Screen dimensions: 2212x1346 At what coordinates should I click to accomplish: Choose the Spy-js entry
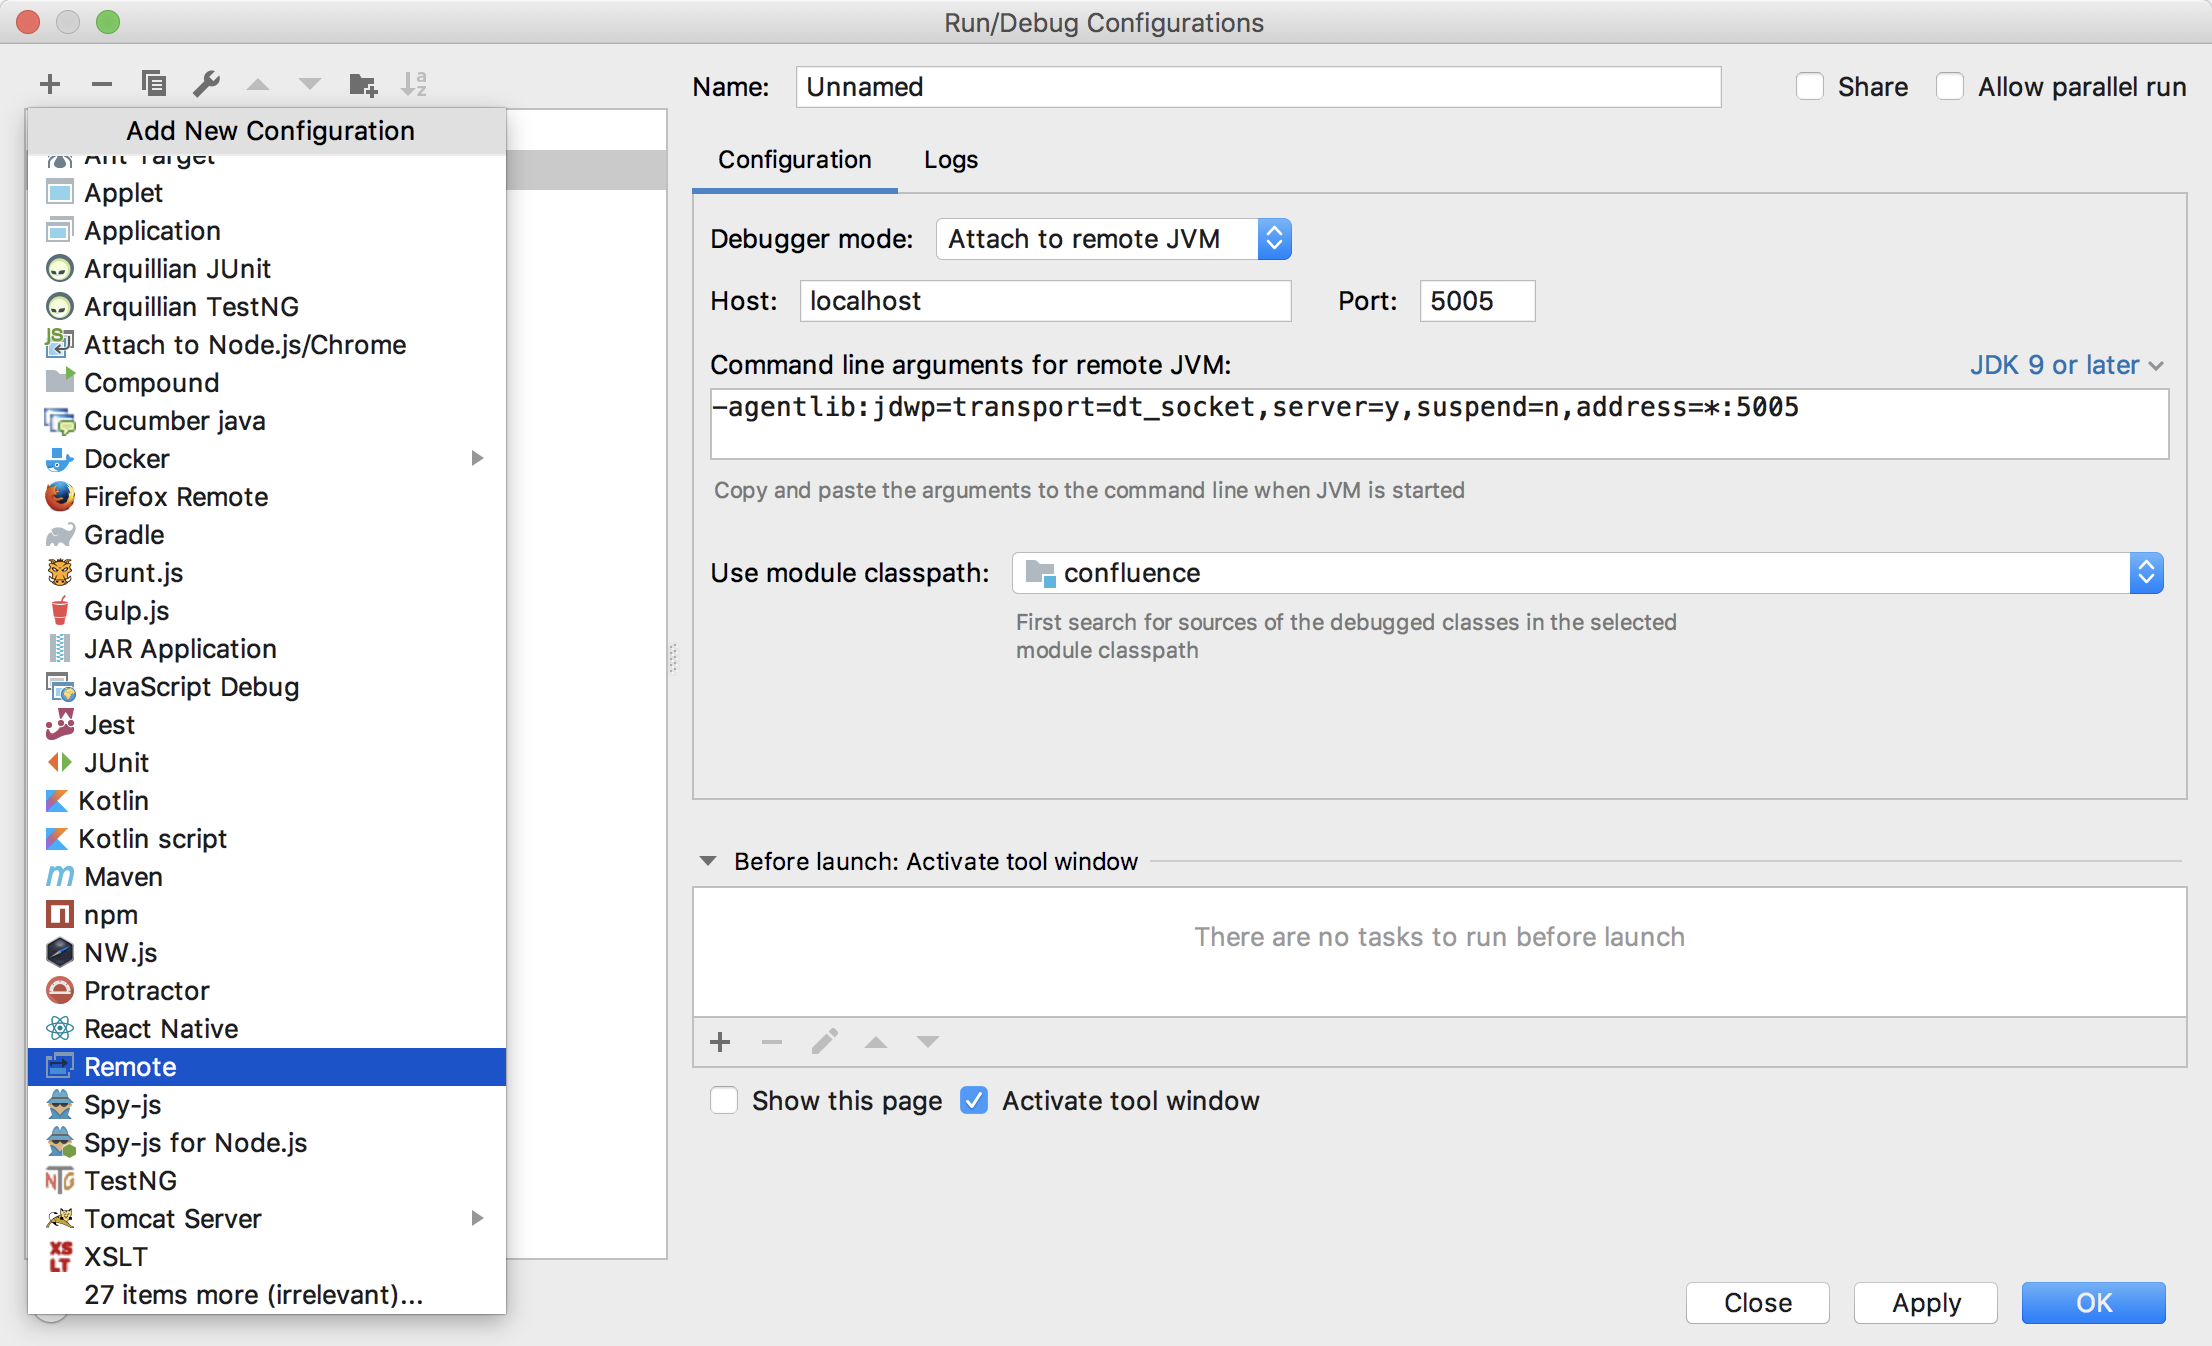coord(266,1104)
